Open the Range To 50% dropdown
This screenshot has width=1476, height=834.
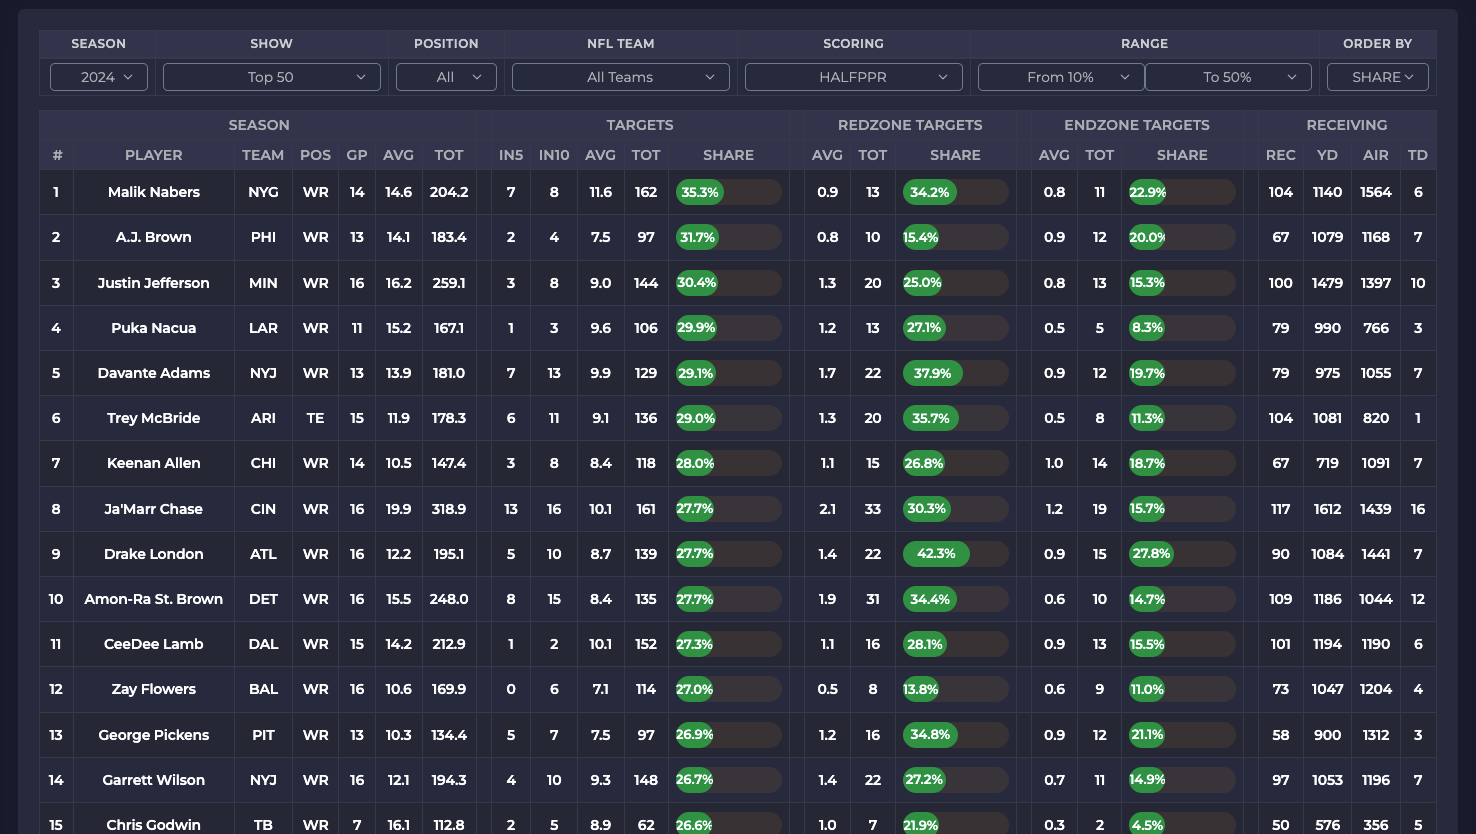(x=1228, y=77)
